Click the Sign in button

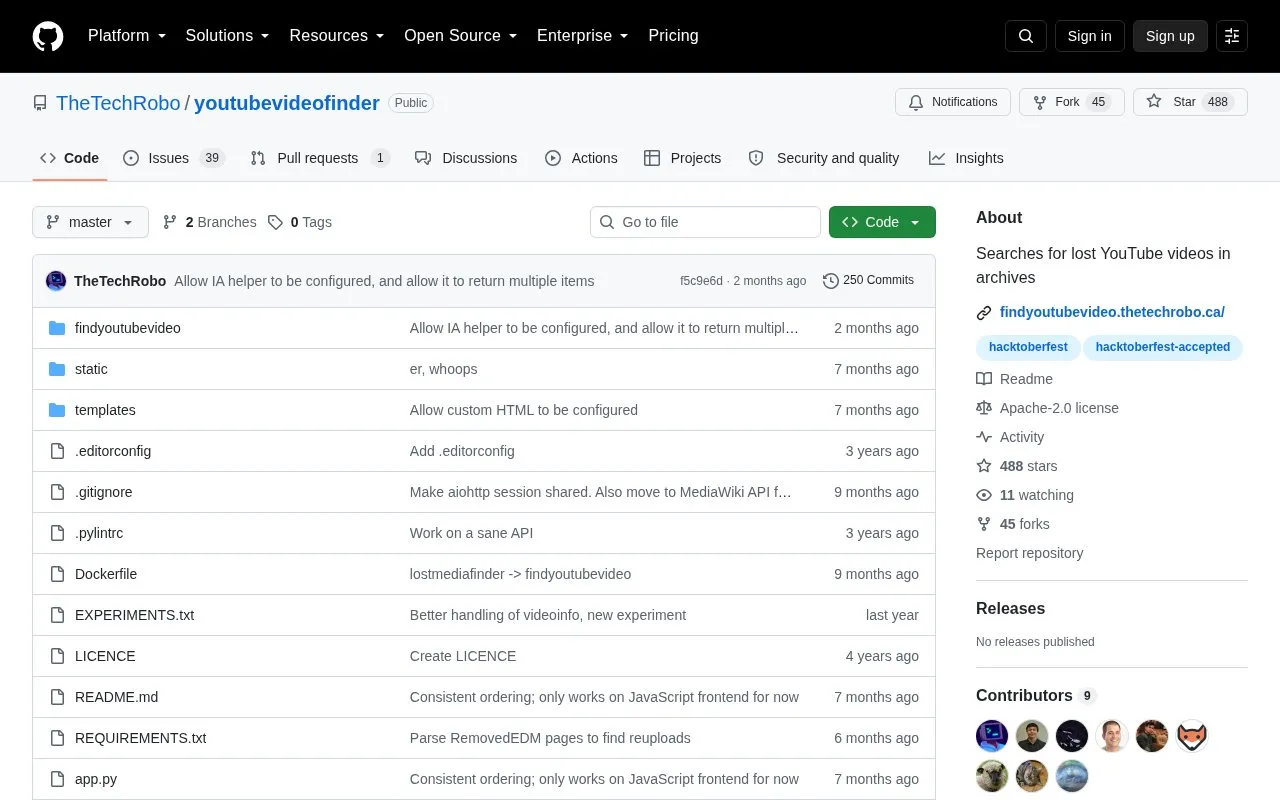pos(1089,36)
